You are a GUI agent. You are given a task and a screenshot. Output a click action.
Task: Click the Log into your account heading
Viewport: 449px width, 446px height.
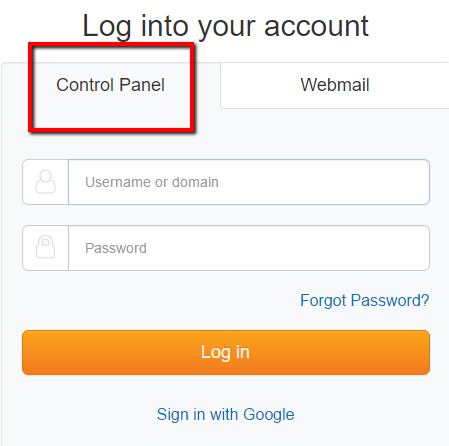(x=225, y=26)
